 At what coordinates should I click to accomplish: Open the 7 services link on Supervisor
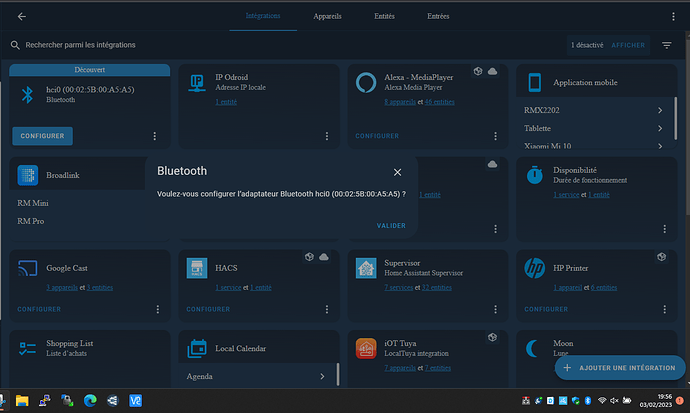[398, 288]
